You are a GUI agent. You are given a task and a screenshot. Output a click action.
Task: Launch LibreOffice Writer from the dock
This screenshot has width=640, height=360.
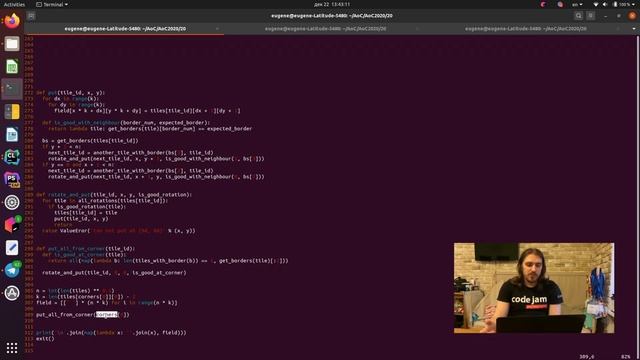(12, 134)
